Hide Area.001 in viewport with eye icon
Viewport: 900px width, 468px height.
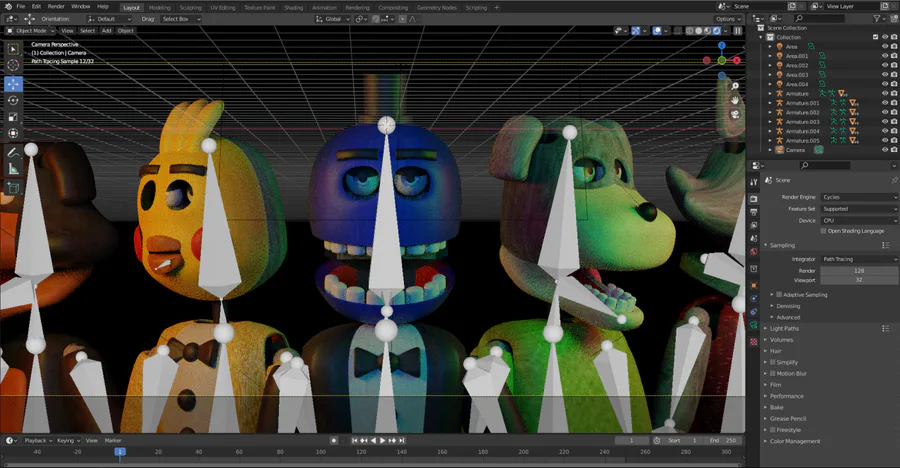tap(885, 56)
